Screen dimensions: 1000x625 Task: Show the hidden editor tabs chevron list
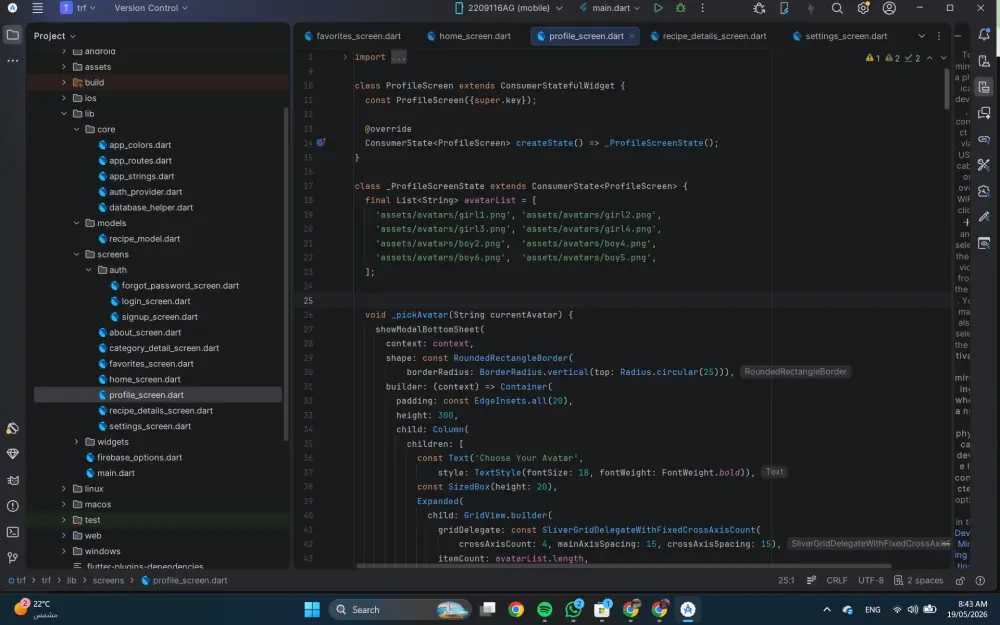tap(922, 36)
